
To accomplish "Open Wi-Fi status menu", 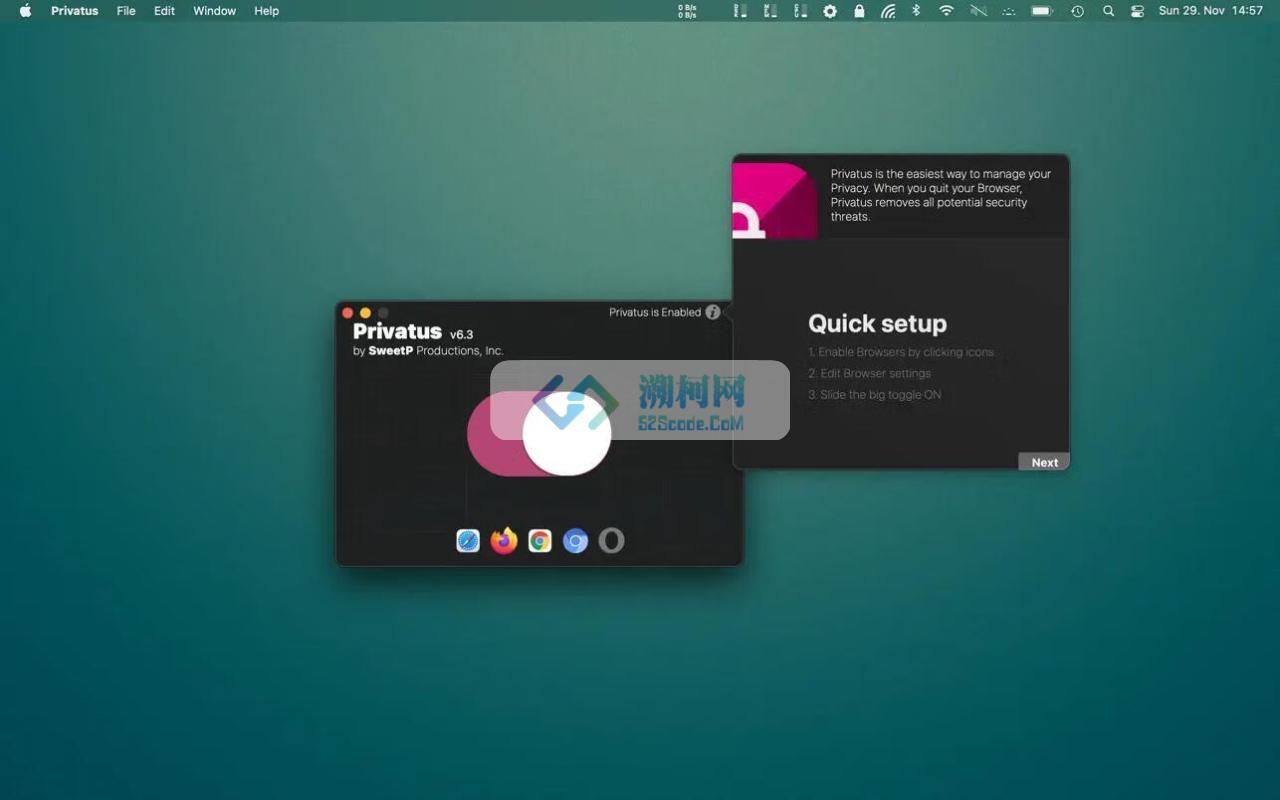I will tap(946, 11).
